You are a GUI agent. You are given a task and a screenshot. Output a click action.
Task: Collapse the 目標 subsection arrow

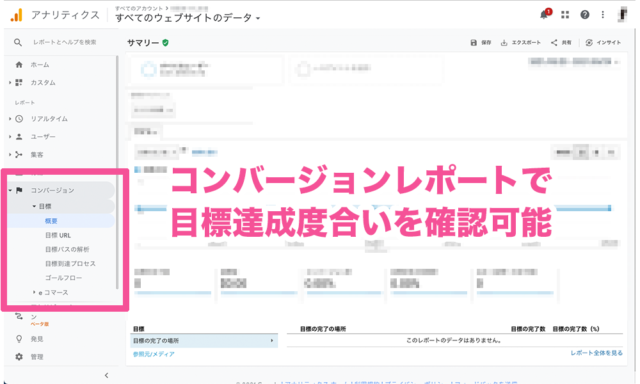tap(34, 206)
